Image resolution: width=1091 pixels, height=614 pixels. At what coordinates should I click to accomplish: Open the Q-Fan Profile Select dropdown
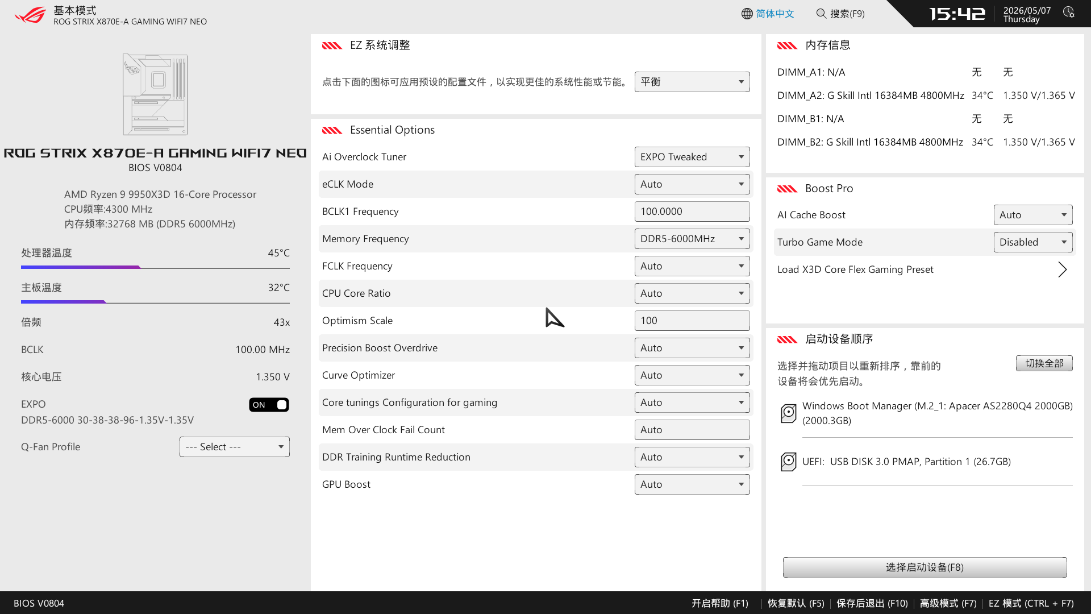[234, 447]
